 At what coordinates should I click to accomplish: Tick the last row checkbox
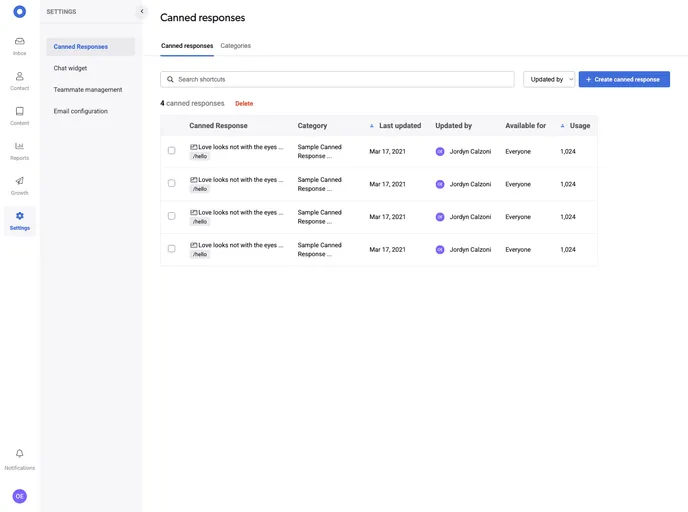(171, 248)
